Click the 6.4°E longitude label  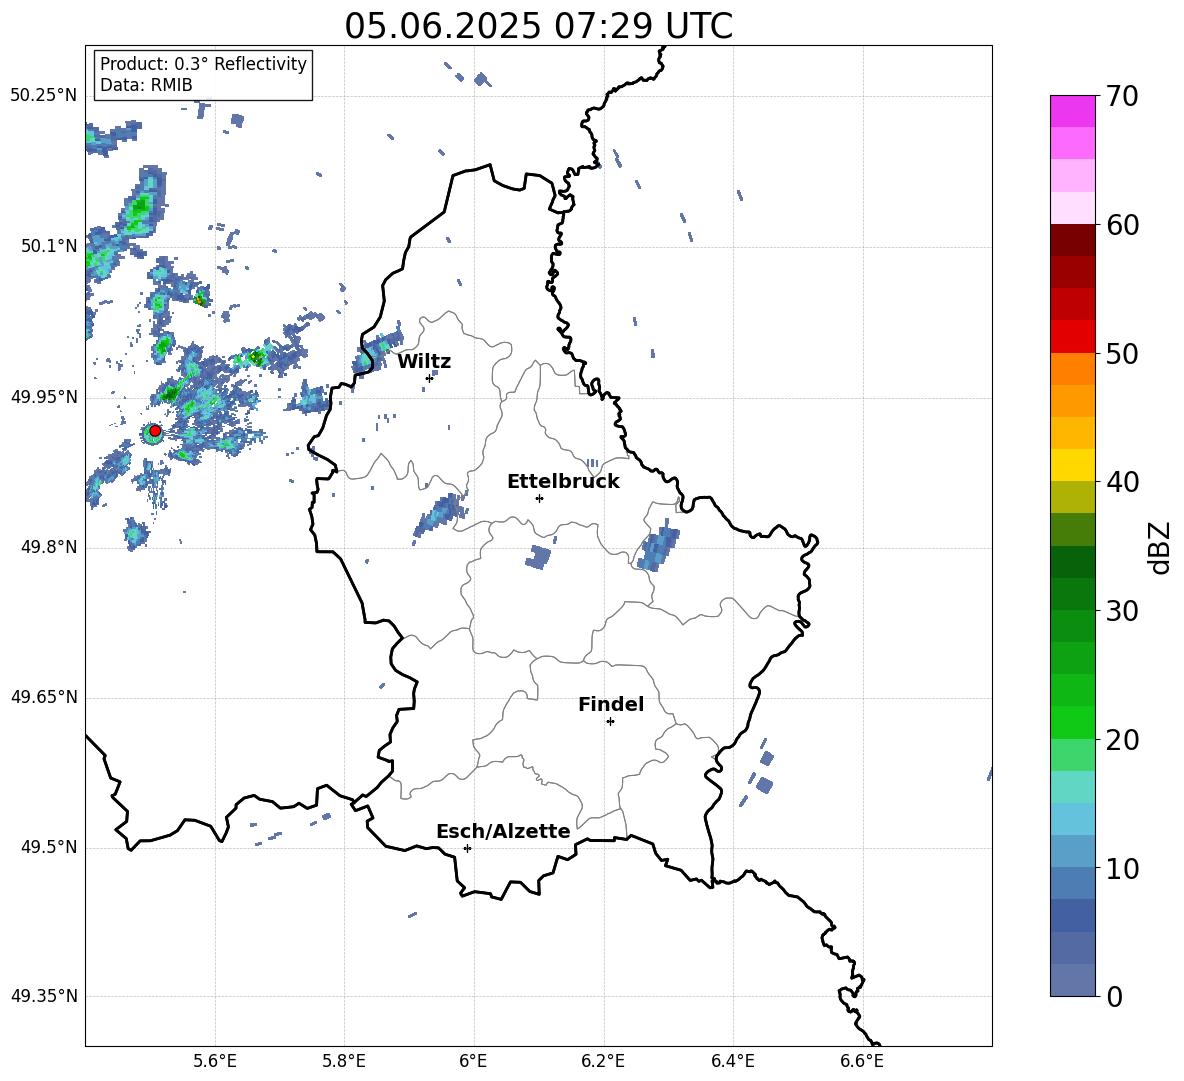pyautogui.click(x=732, y=1061)
